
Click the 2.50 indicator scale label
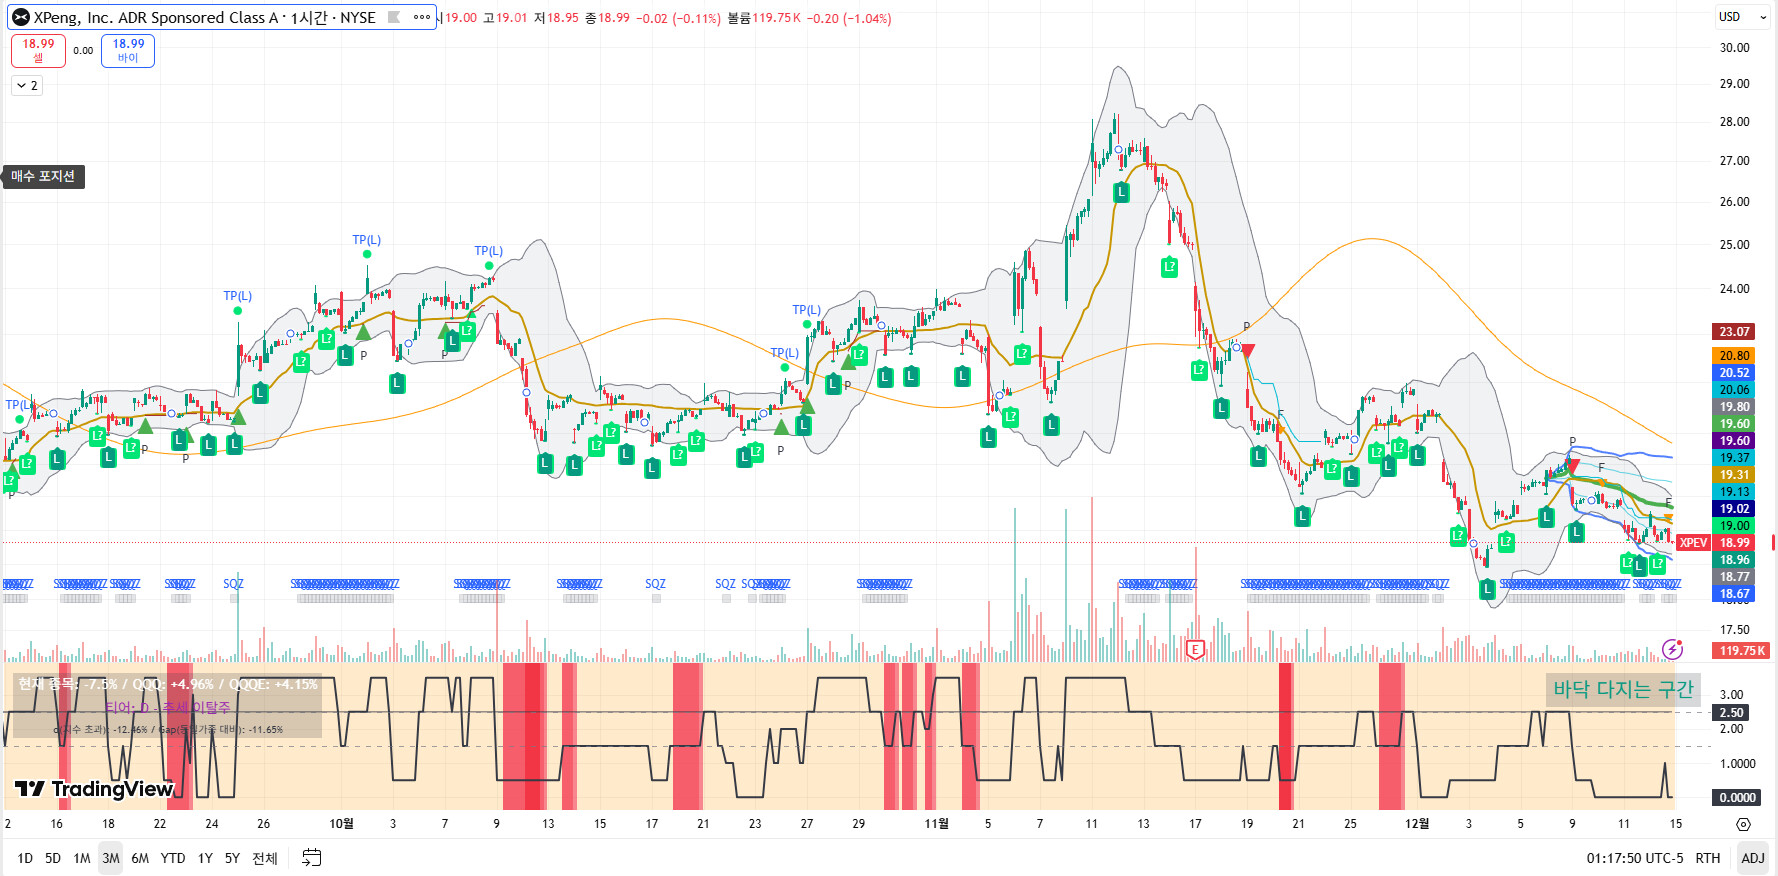tap(1731, 713)
